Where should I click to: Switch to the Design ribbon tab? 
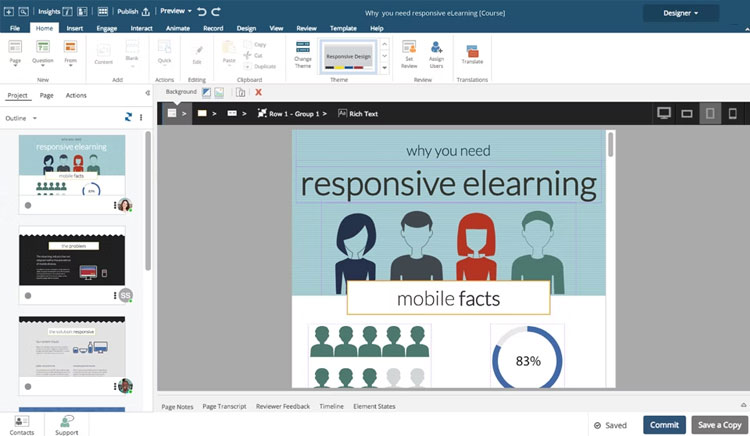click(x=246, y=28)
